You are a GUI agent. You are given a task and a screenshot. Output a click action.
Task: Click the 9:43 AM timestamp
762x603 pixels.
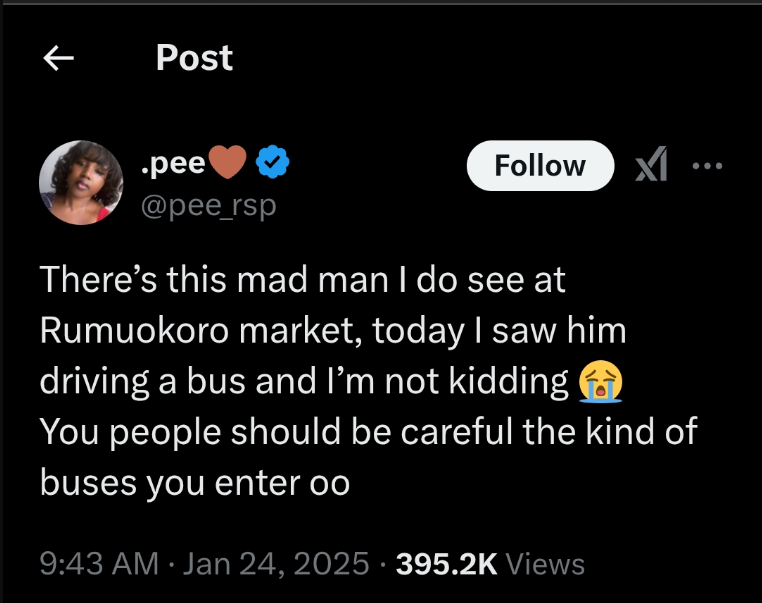99,563
